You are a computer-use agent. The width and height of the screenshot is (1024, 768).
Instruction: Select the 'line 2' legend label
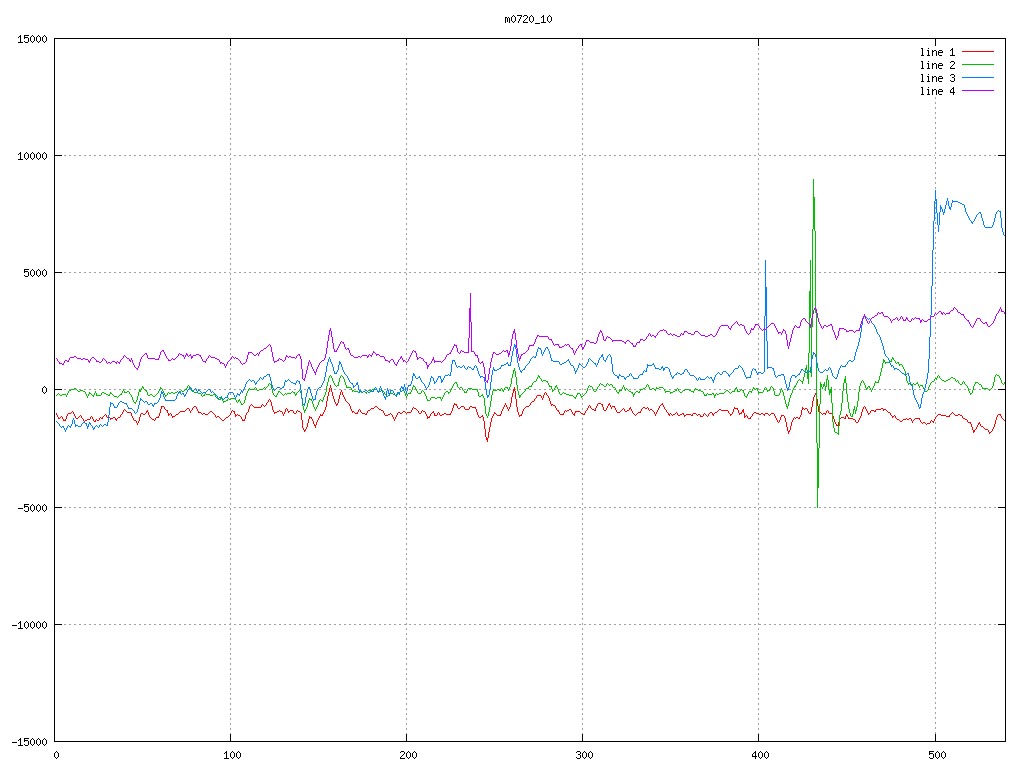937,65
